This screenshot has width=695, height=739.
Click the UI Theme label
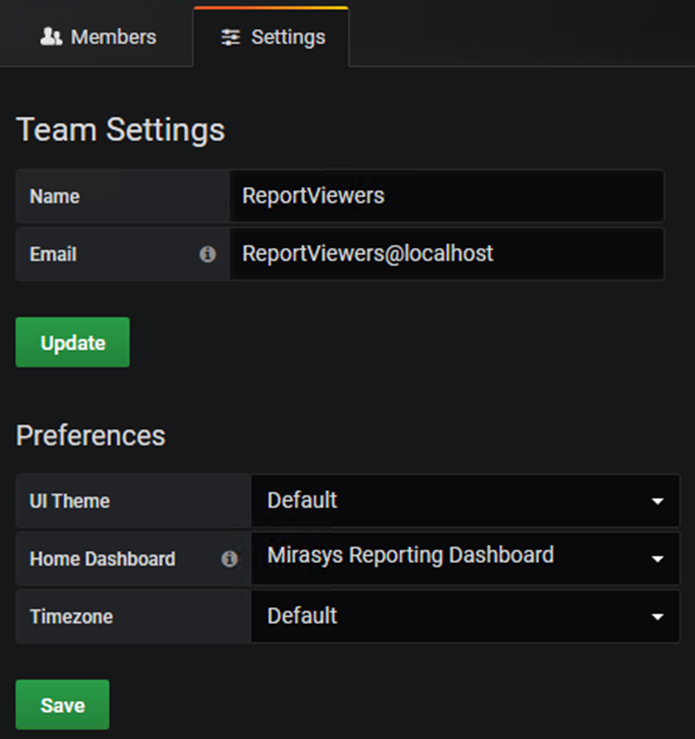tap(70, 501)
